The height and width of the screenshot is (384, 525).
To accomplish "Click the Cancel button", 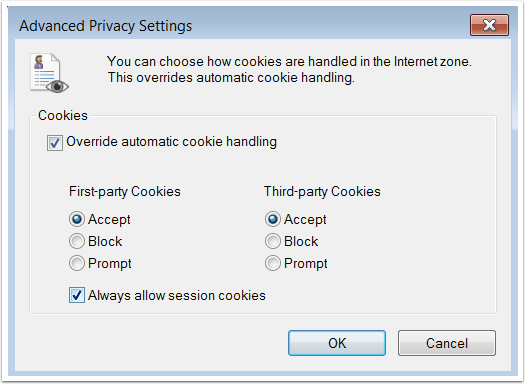I will tap(447, 343).
